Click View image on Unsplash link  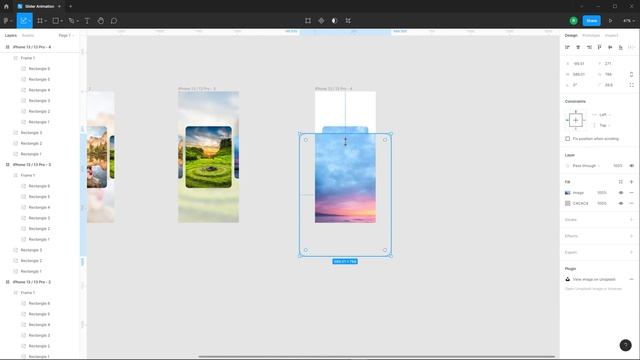(x=594, y=280)
